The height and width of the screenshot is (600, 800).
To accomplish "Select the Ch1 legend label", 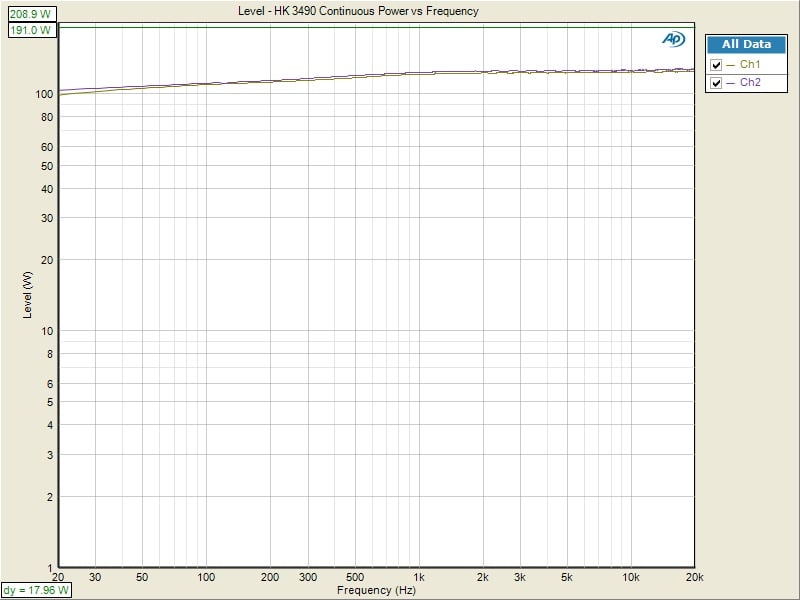I will coord(750,65).
